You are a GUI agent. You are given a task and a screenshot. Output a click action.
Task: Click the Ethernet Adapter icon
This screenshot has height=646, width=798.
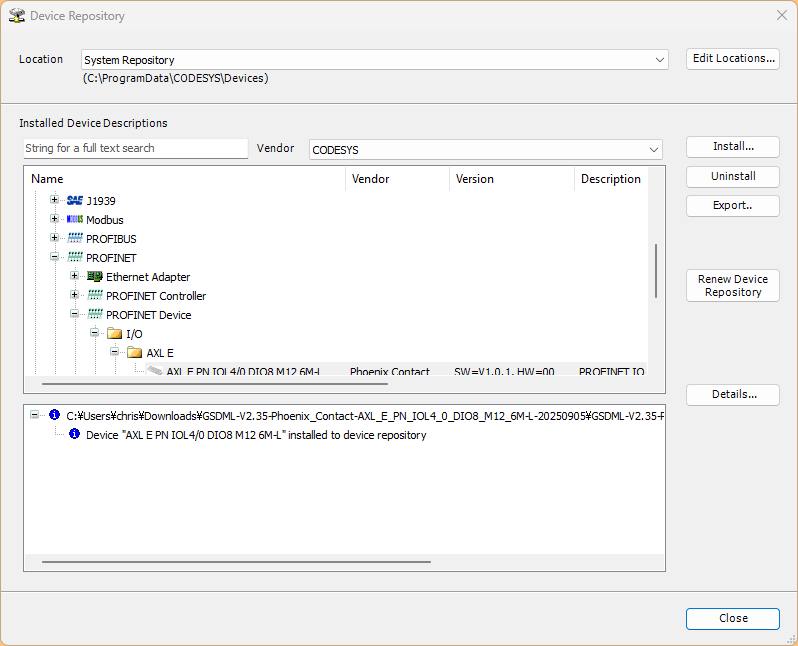click(94, 277)
